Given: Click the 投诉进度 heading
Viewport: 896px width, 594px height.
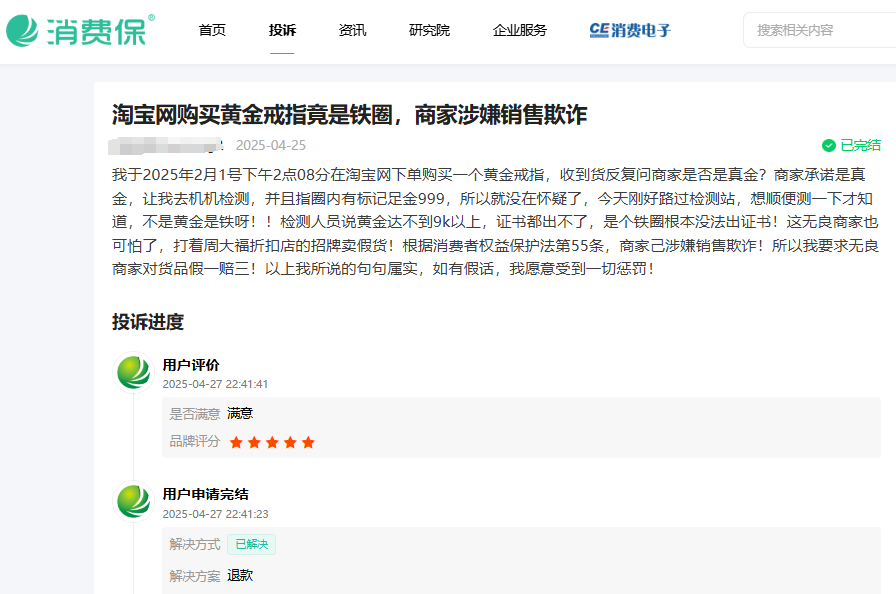Looking at the screenshot, I should (x=147, y=322).
